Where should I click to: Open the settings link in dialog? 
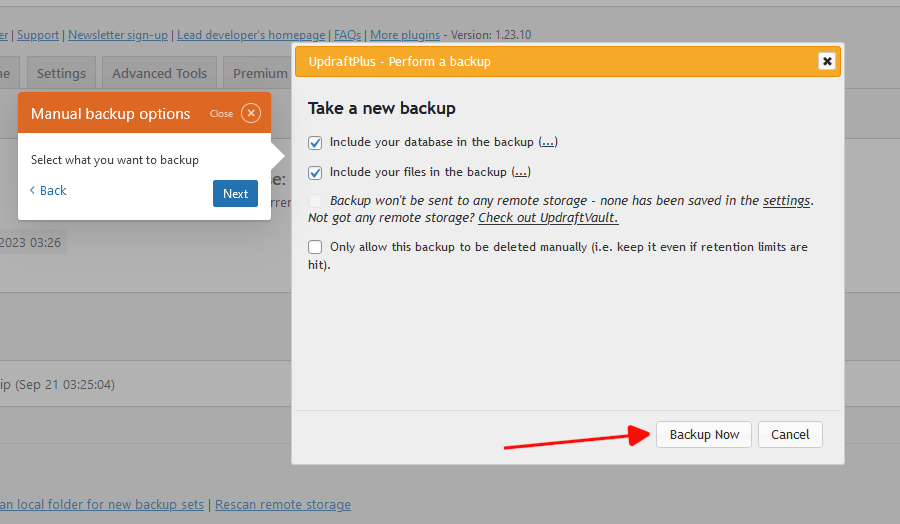tap(786, 200)
